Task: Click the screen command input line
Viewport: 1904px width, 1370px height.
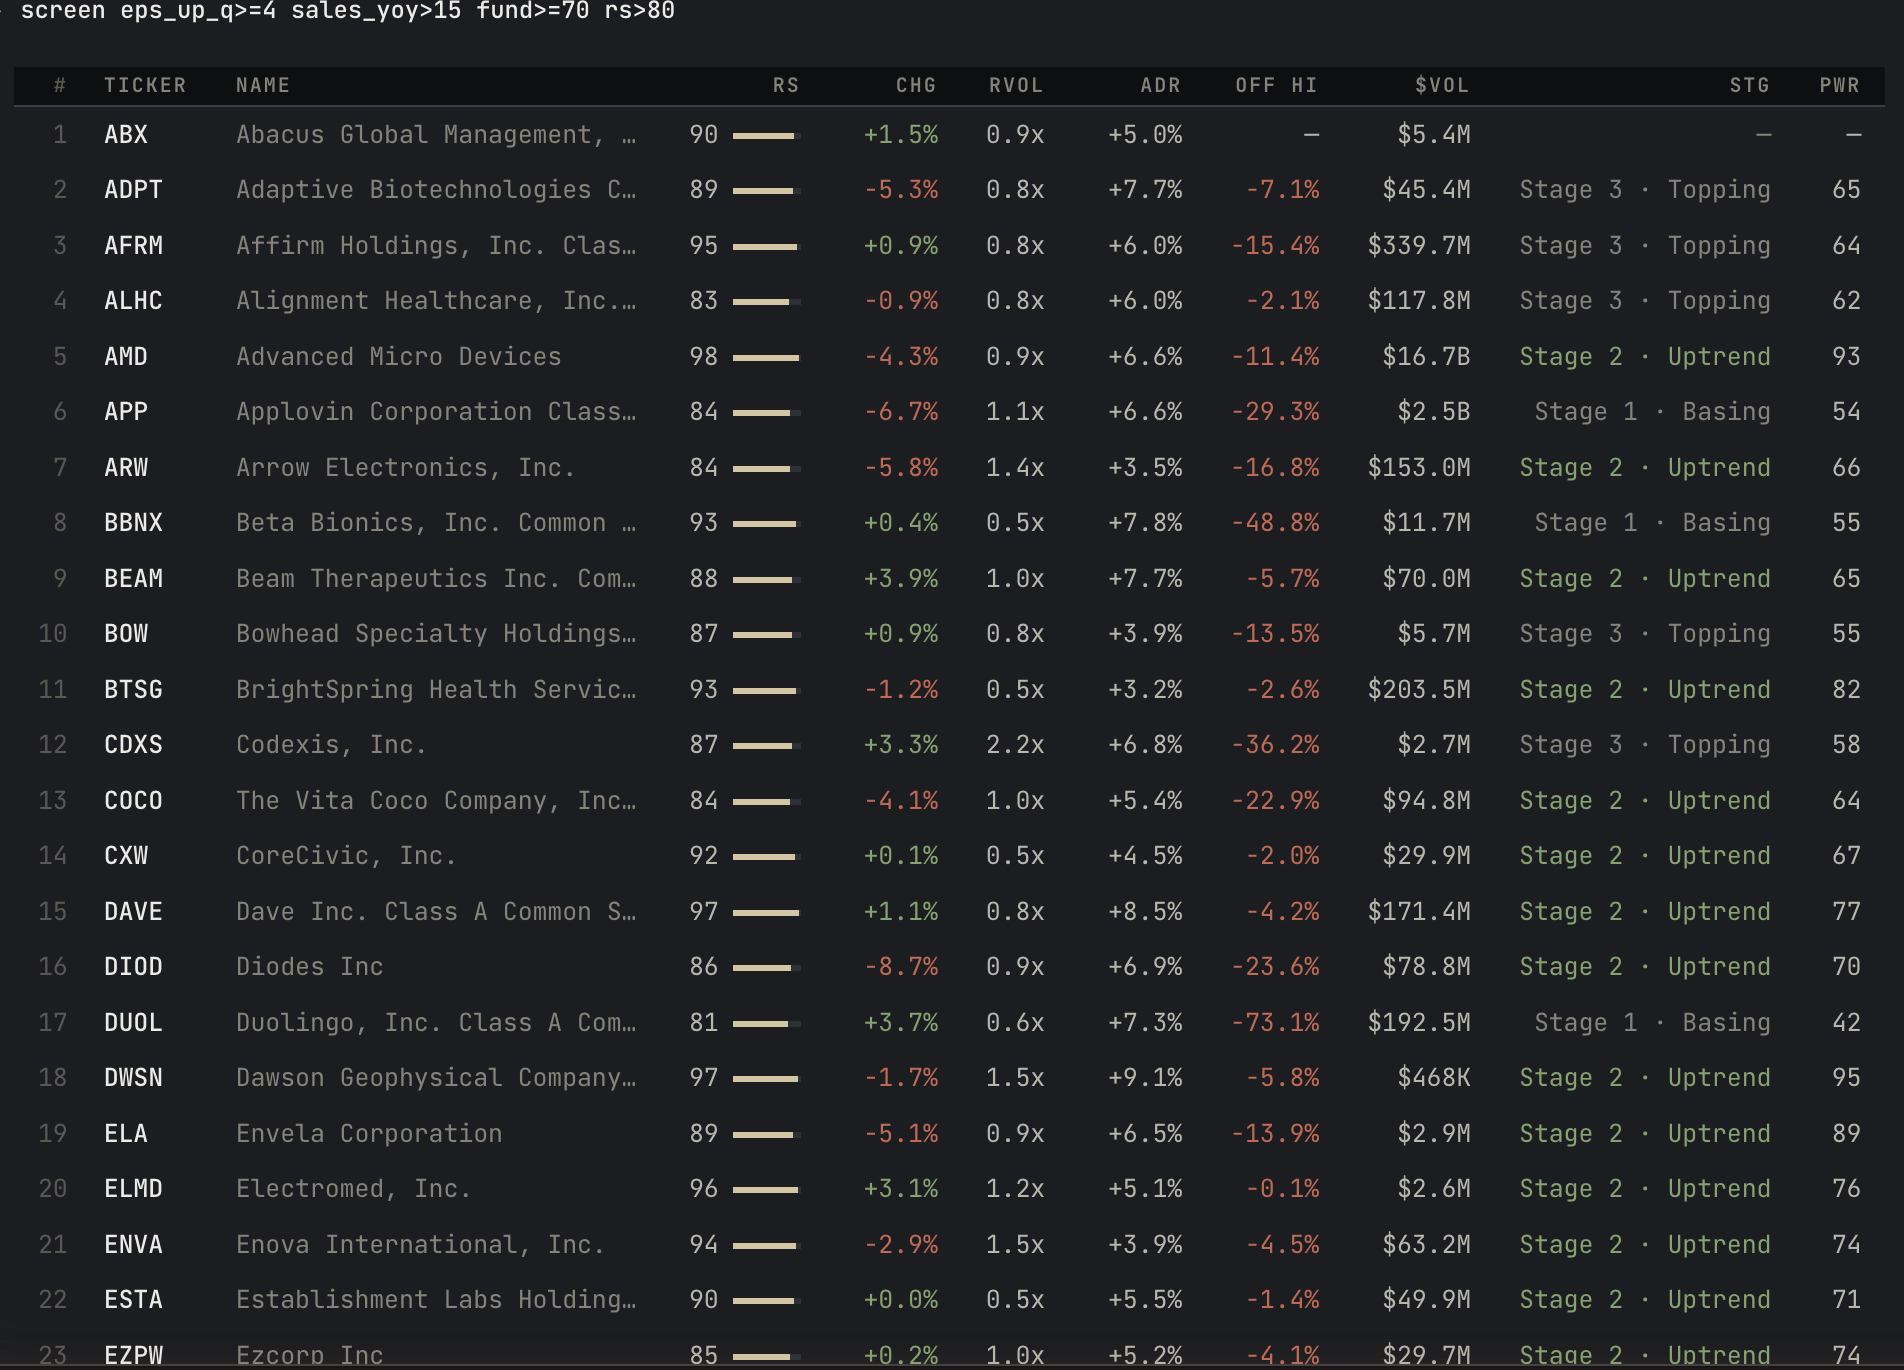Action: click(347, 11)
